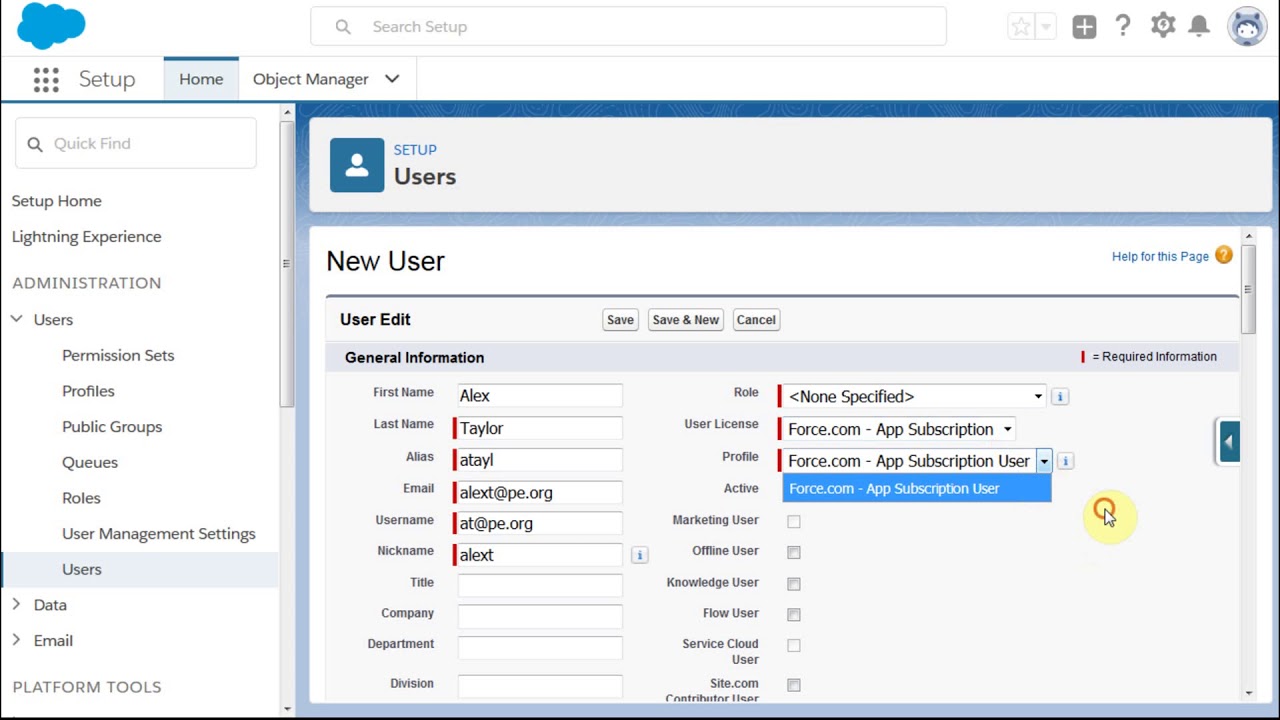The height and width of the screenshot is (720, 1280).
Task: Select Force.com - App Subscription User option
Action: [894, 489]
